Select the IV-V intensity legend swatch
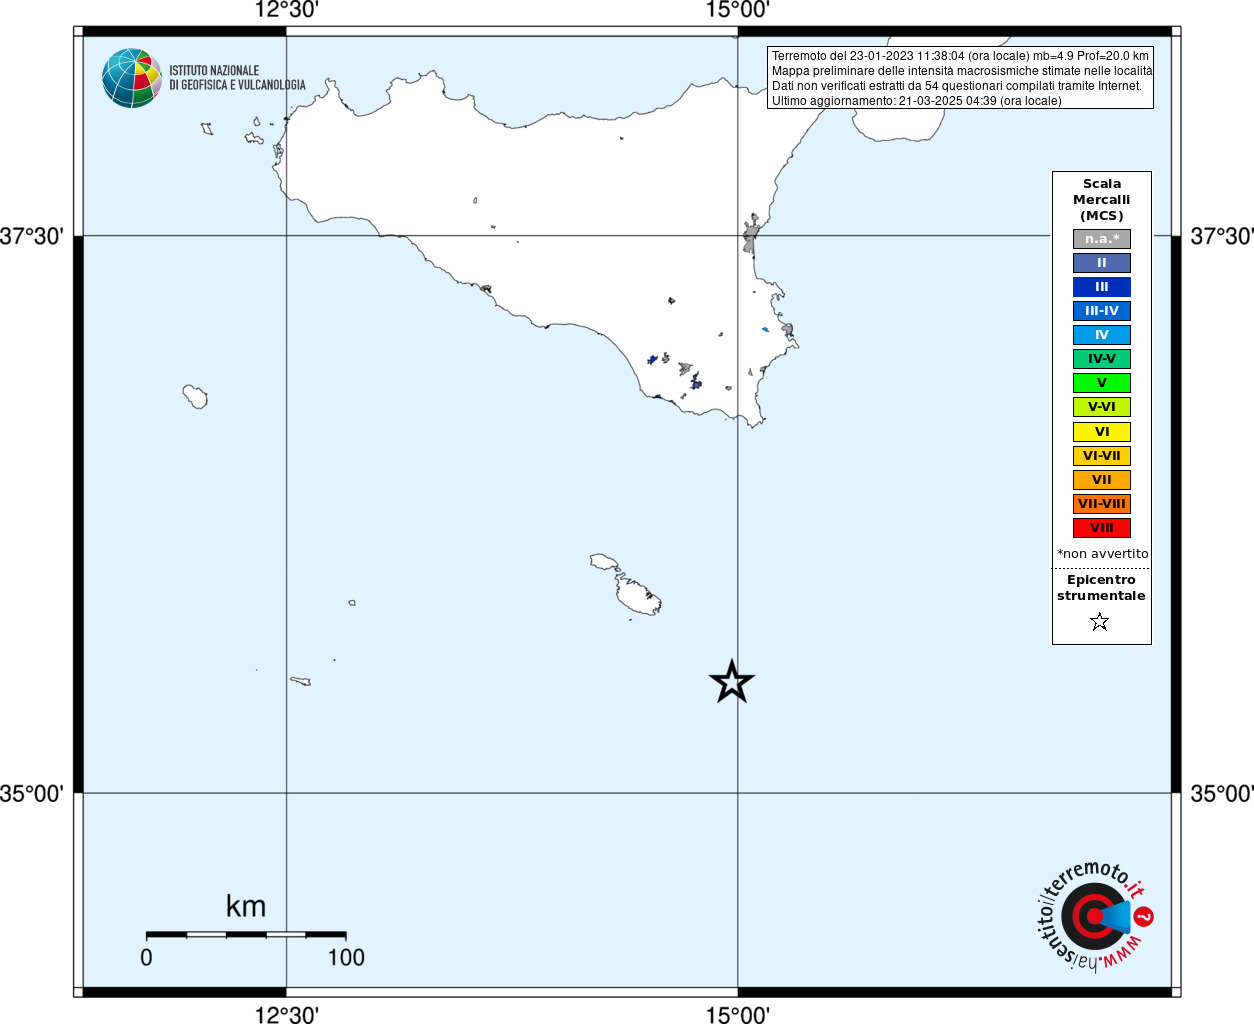 click(1102, 359)
